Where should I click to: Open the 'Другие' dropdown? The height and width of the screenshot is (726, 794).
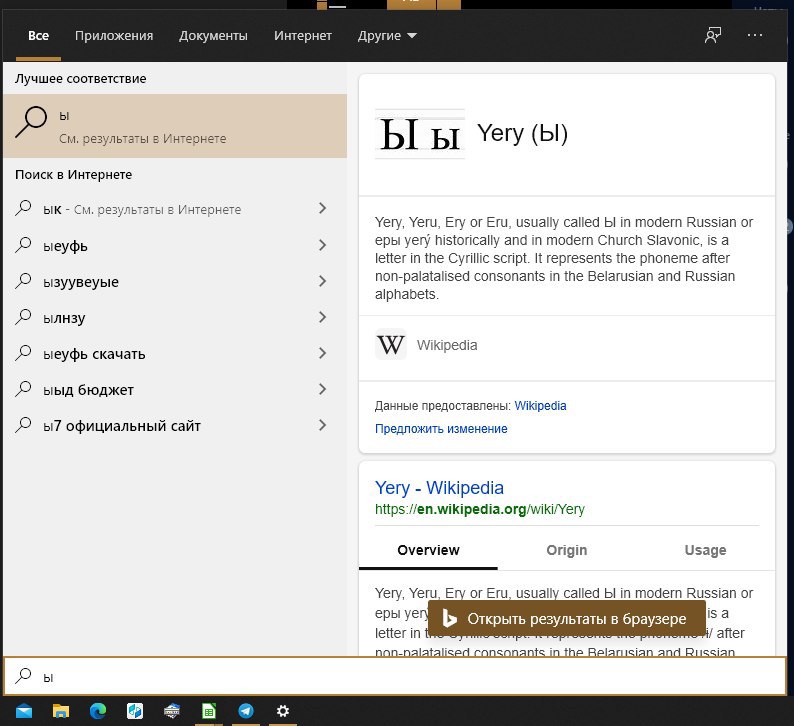pyautogui.click(x=387, y=35)
